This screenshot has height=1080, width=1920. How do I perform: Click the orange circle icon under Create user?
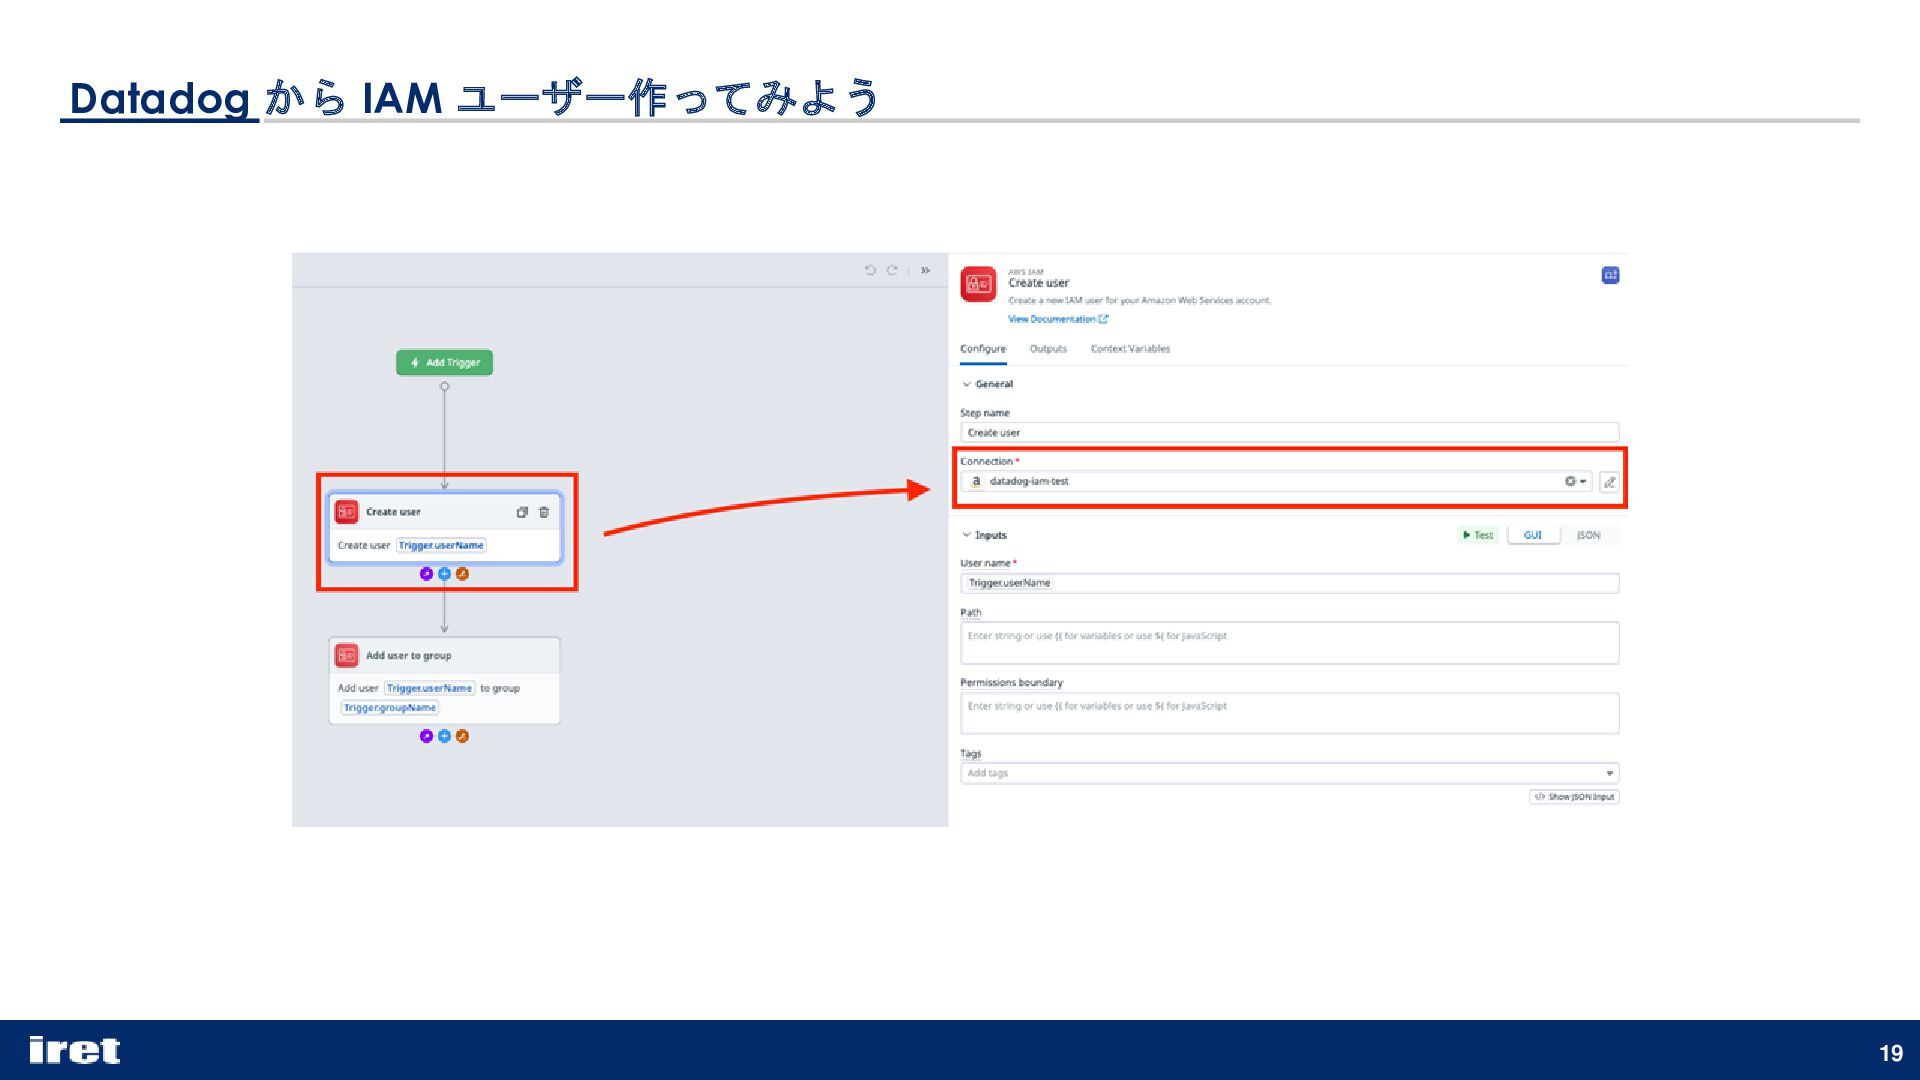pos(462,574)
